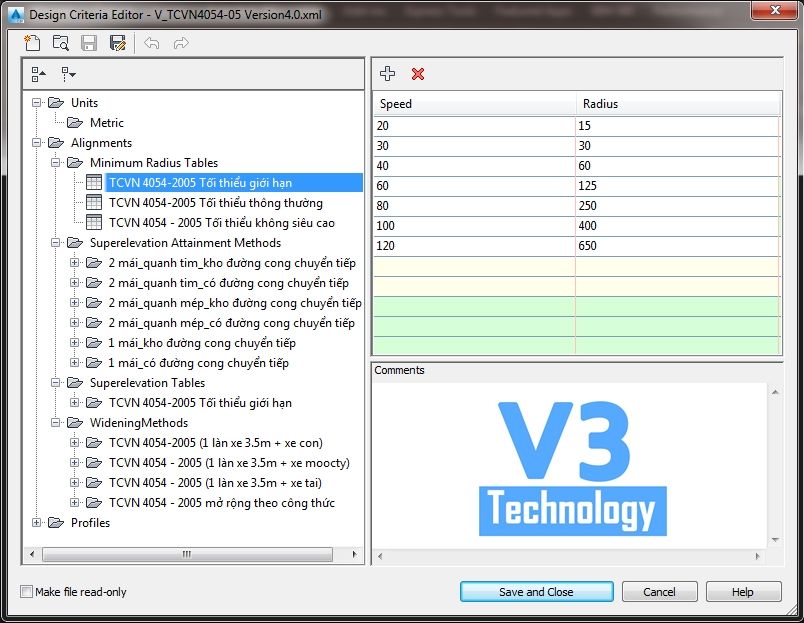Click the Save floppy disk icon
This screenshot has height=623, width=804.
(x=89, y=43)
